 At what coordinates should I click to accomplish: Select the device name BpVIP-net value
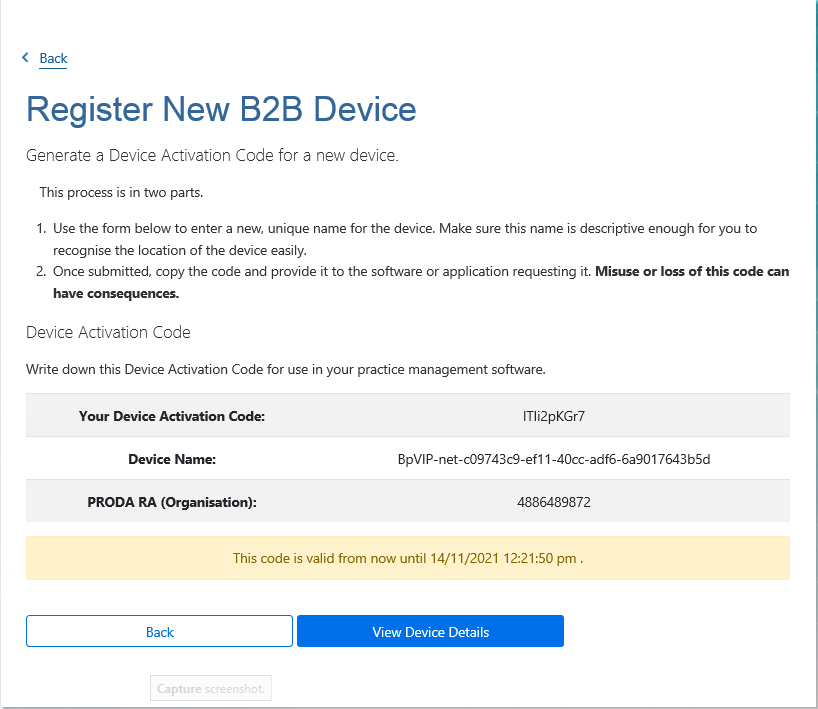click(554, 459)
